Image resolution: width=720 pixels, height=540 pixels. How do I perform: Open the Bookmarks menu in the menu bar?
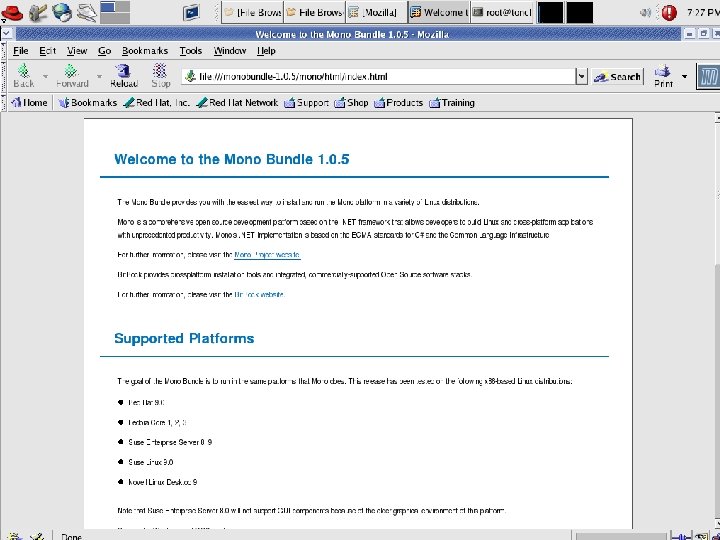[x=145, y=51]
